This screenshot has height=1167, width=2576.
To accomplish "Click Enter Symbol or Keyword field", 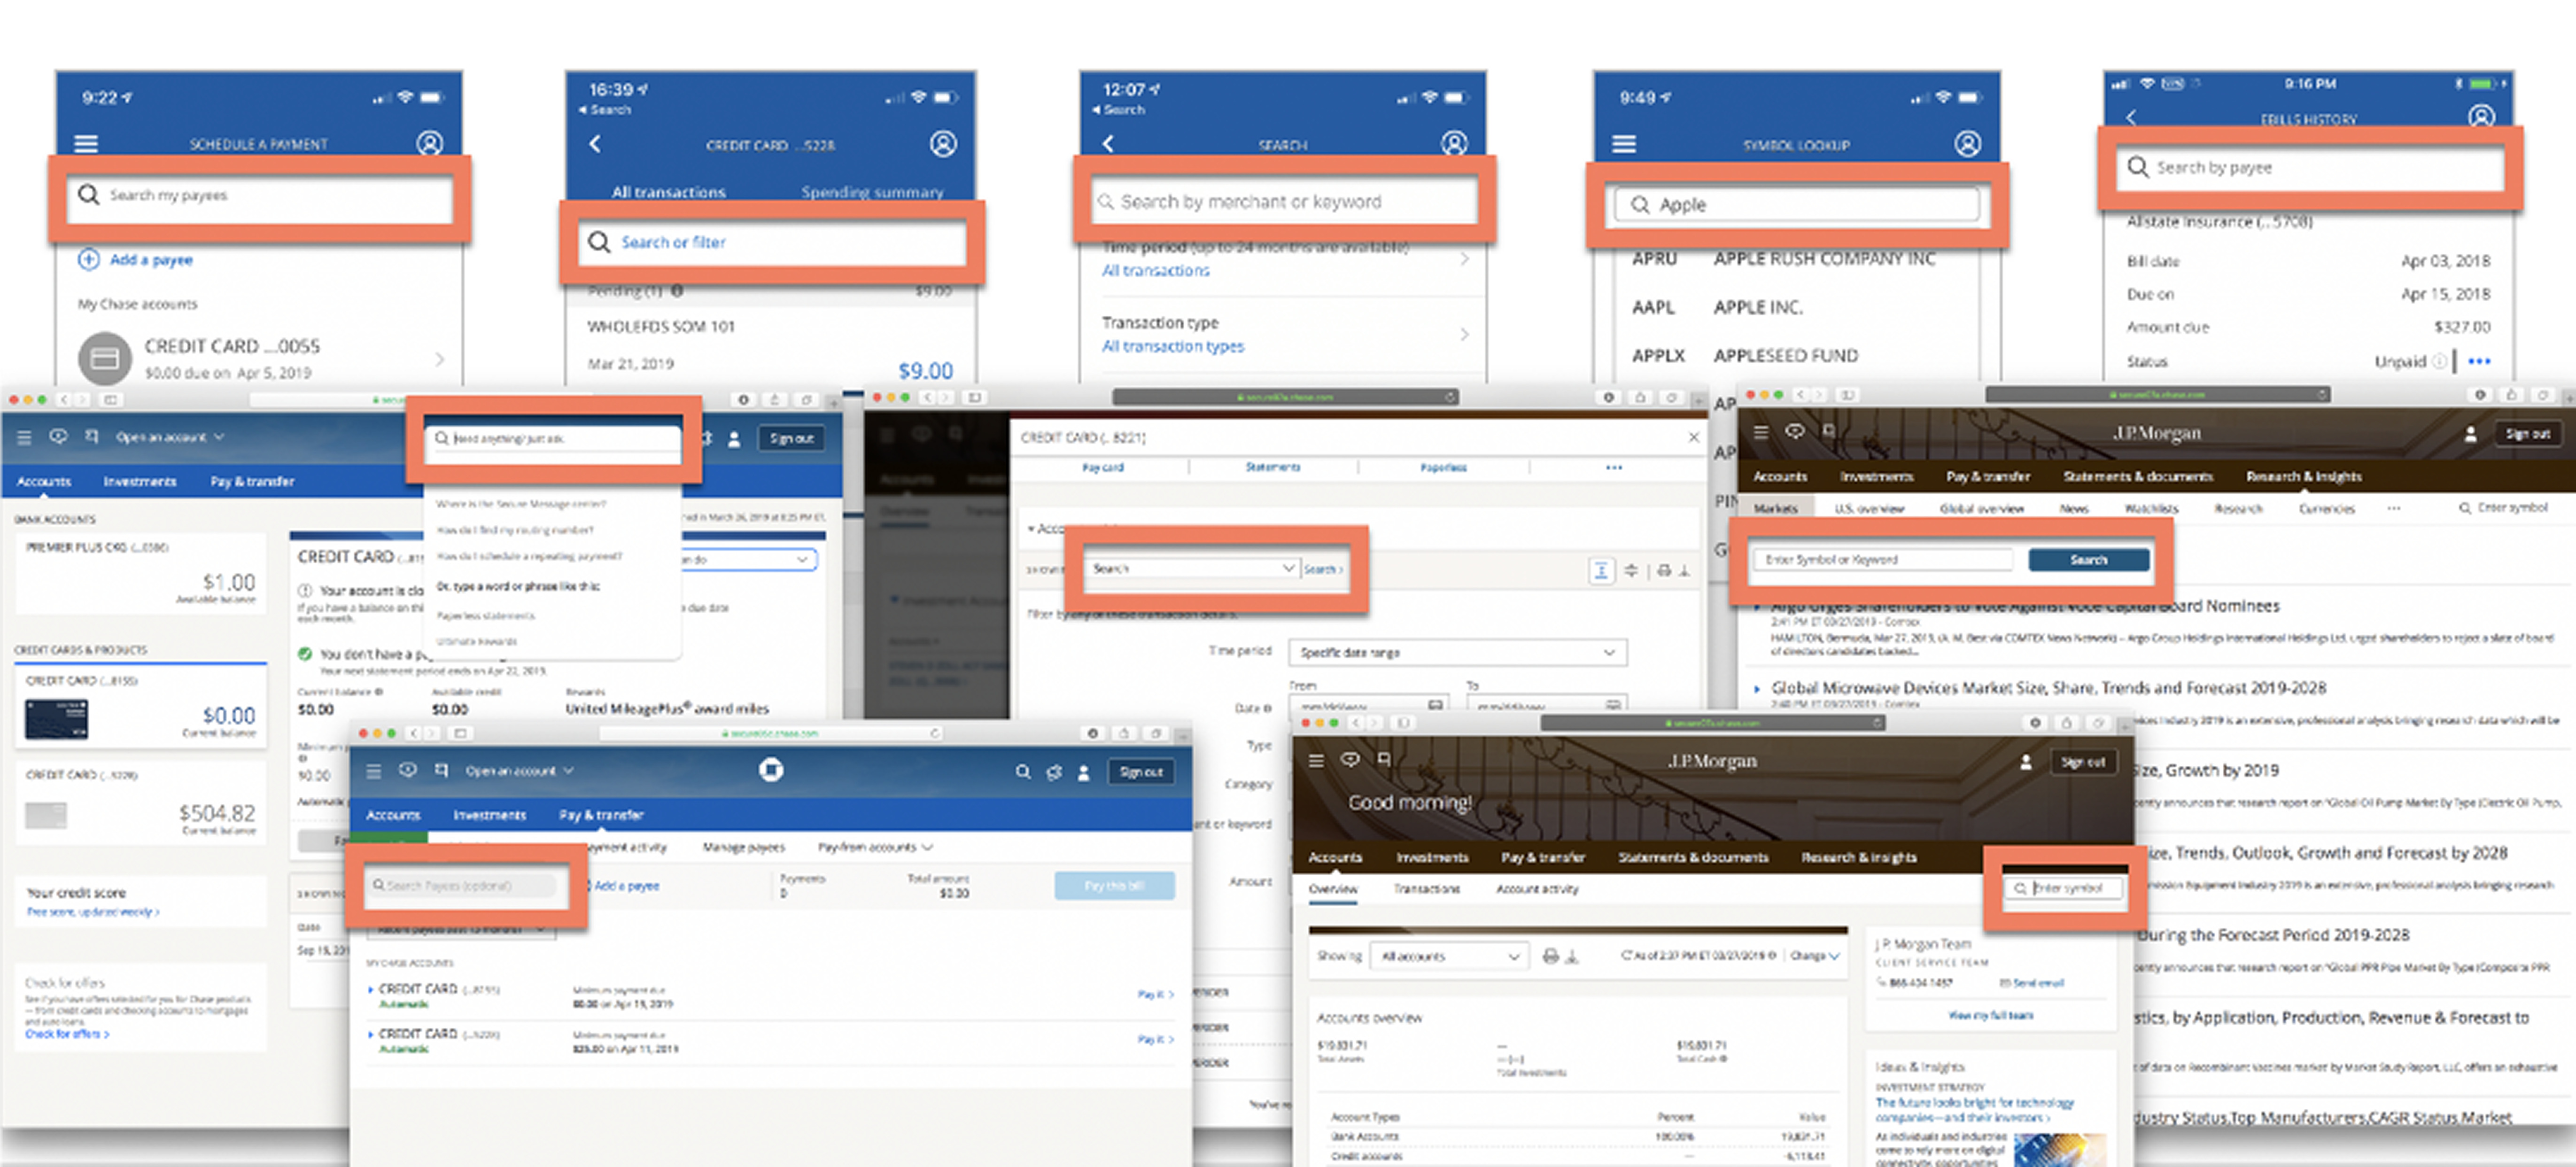I will coord(1883,560).
